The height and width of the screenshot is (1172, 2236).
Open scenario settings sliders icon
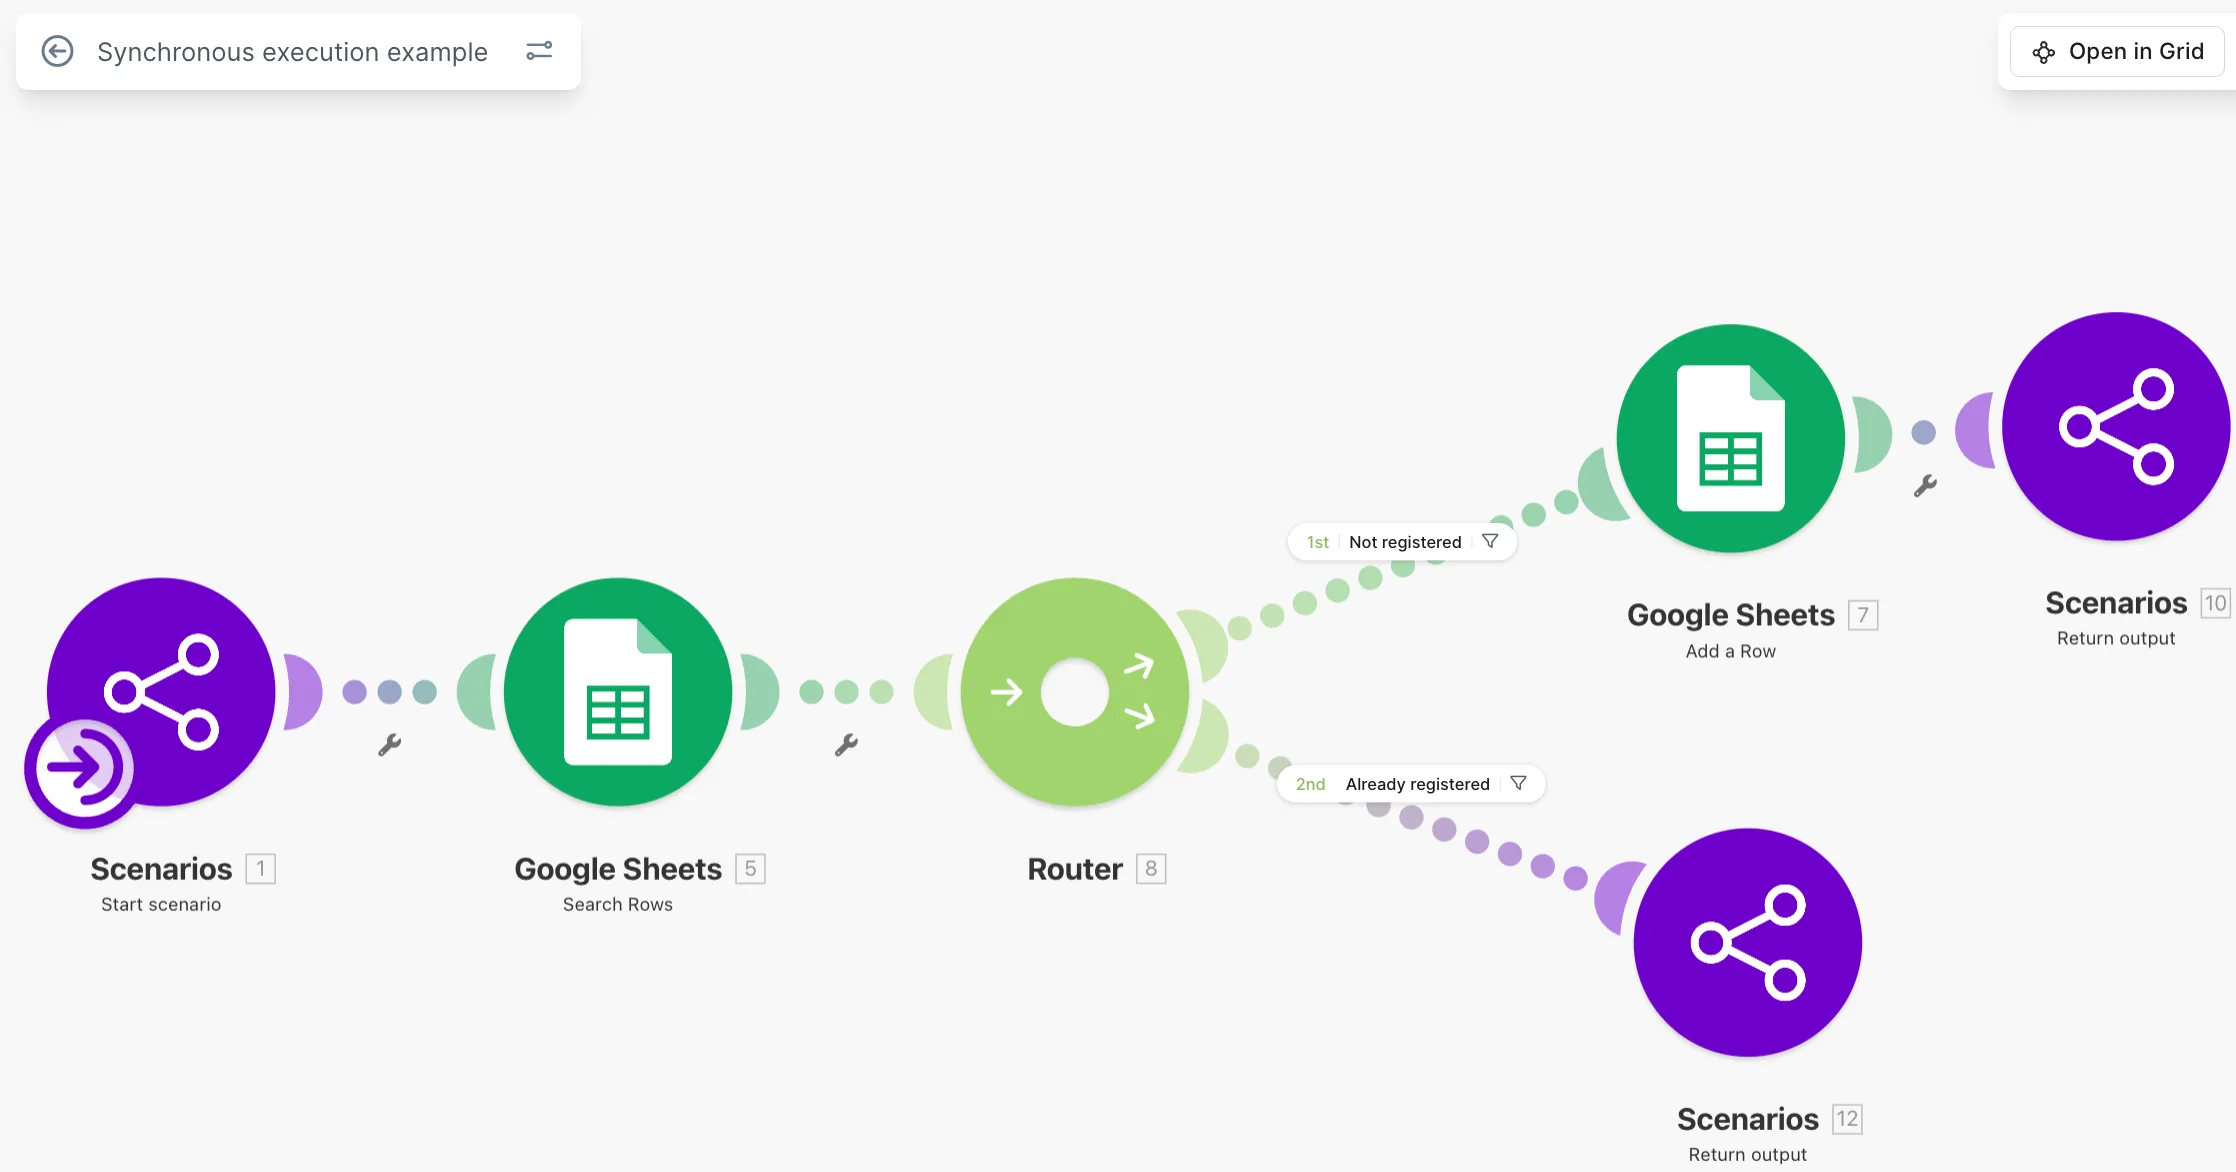[x=539, y=51]
